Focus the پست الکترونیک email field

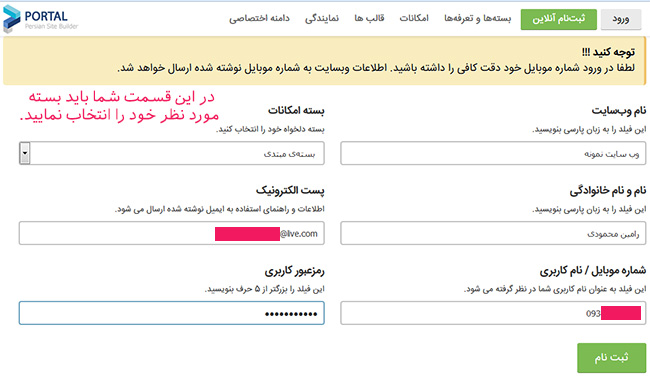click(172, 233)
